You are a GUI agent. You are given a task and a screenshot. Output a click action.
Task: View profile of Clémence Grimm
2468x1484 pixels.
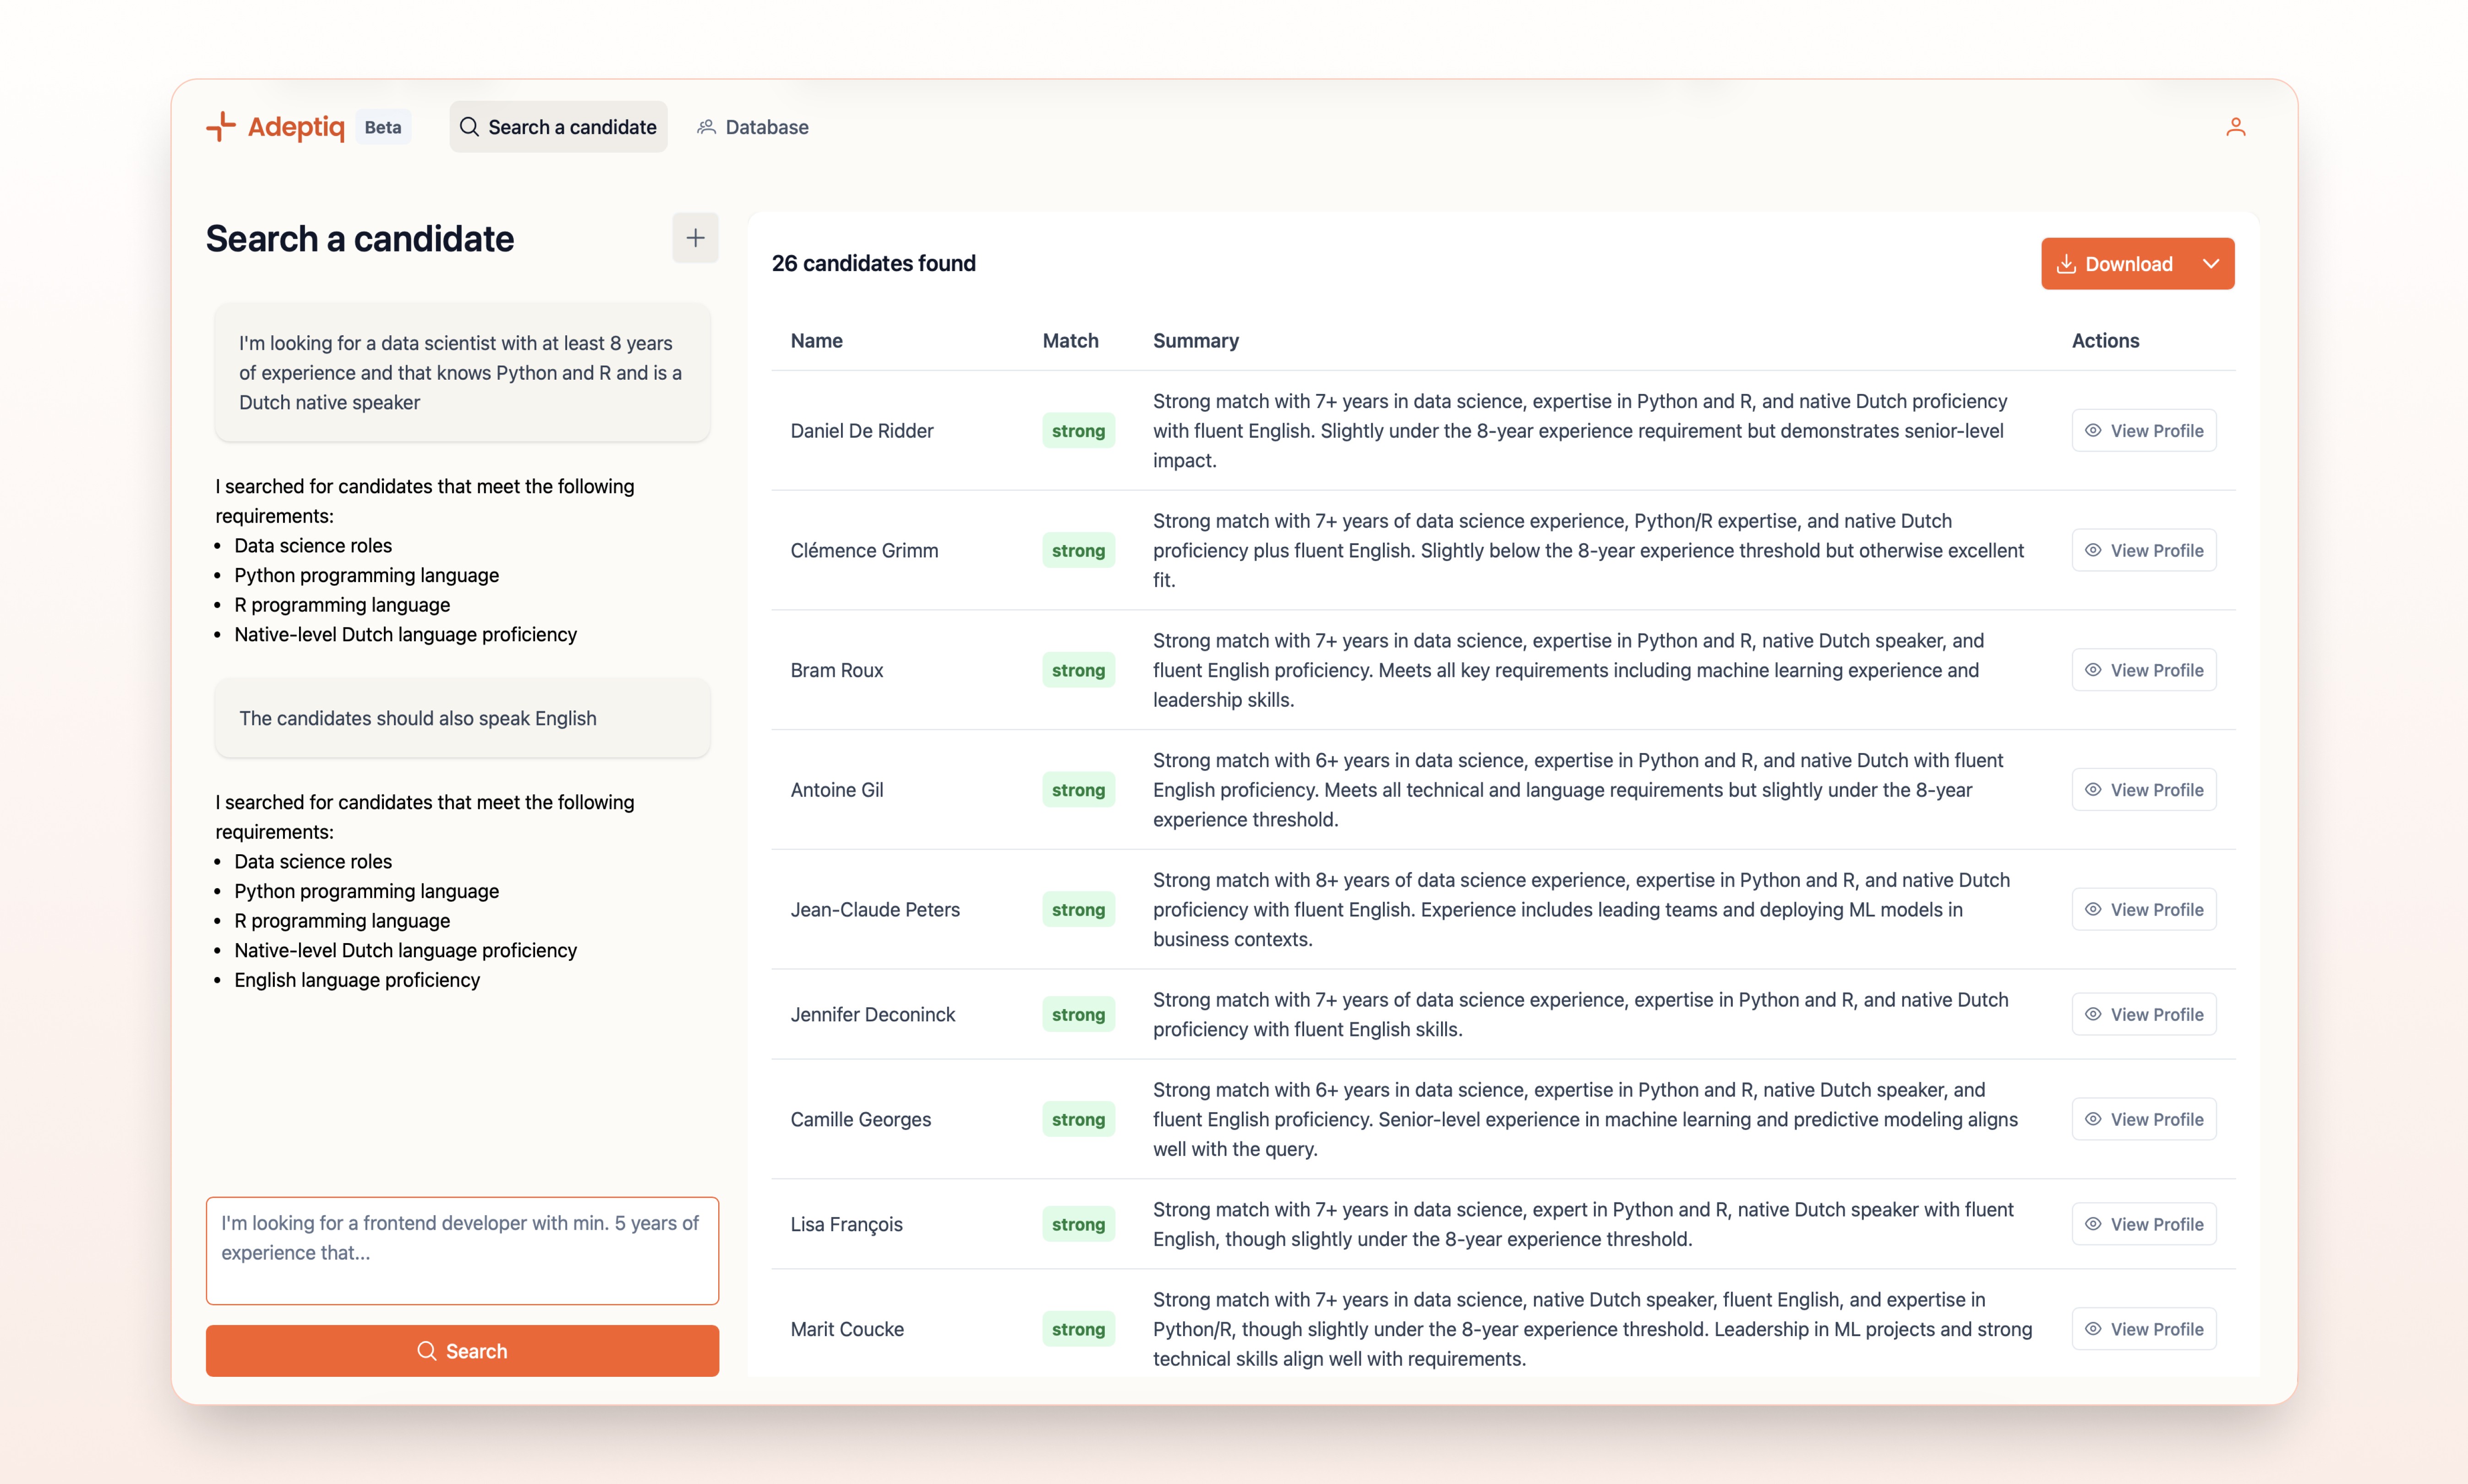(2144, 551)
